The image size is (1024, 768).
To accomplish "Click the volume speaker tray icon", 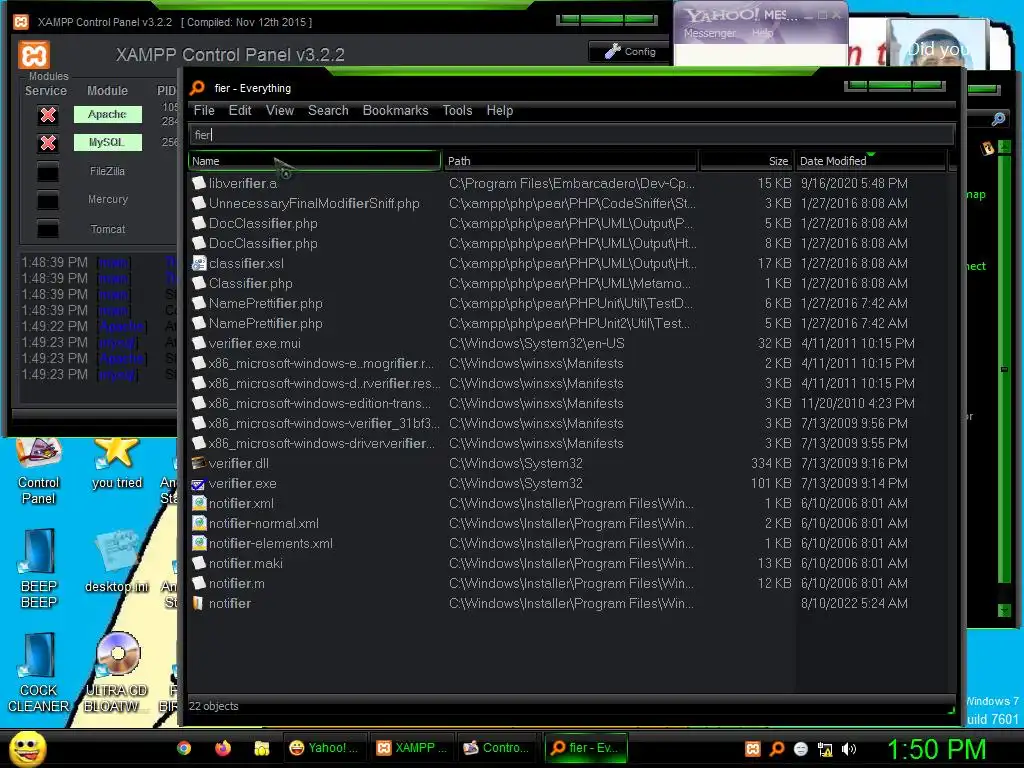I will click(x=848, y=749).
